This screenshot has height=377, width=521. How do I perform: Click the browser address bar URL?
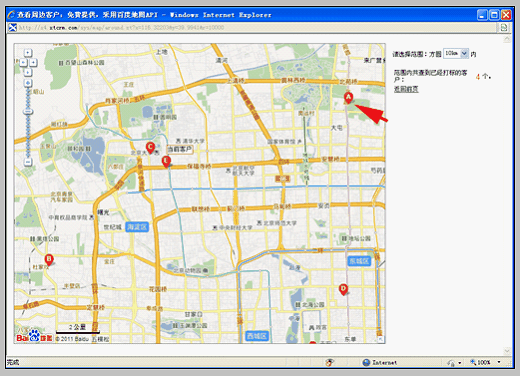tap(121, 28)
